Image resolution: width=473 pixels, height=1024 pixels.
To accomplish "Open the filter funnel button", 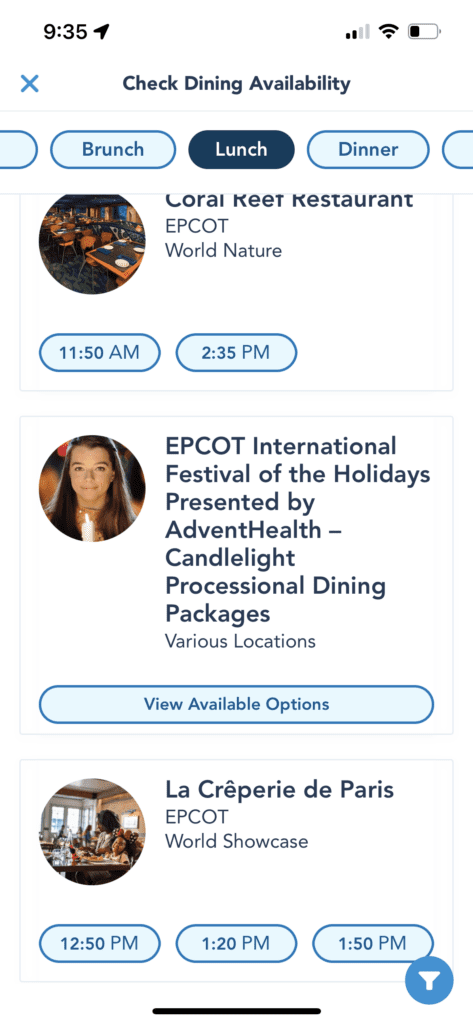I will (x=429, y=980).
